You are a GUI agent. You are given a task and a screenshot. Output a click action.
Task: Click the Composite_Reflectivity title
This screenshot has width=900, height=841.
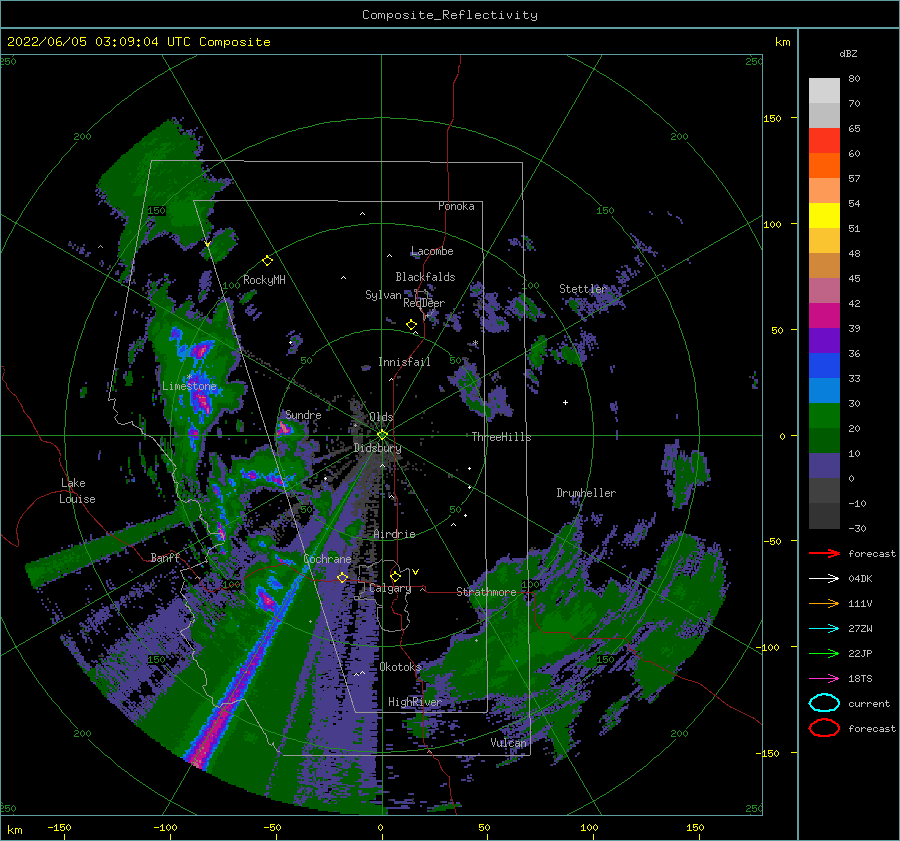click(x=450, y=15)
